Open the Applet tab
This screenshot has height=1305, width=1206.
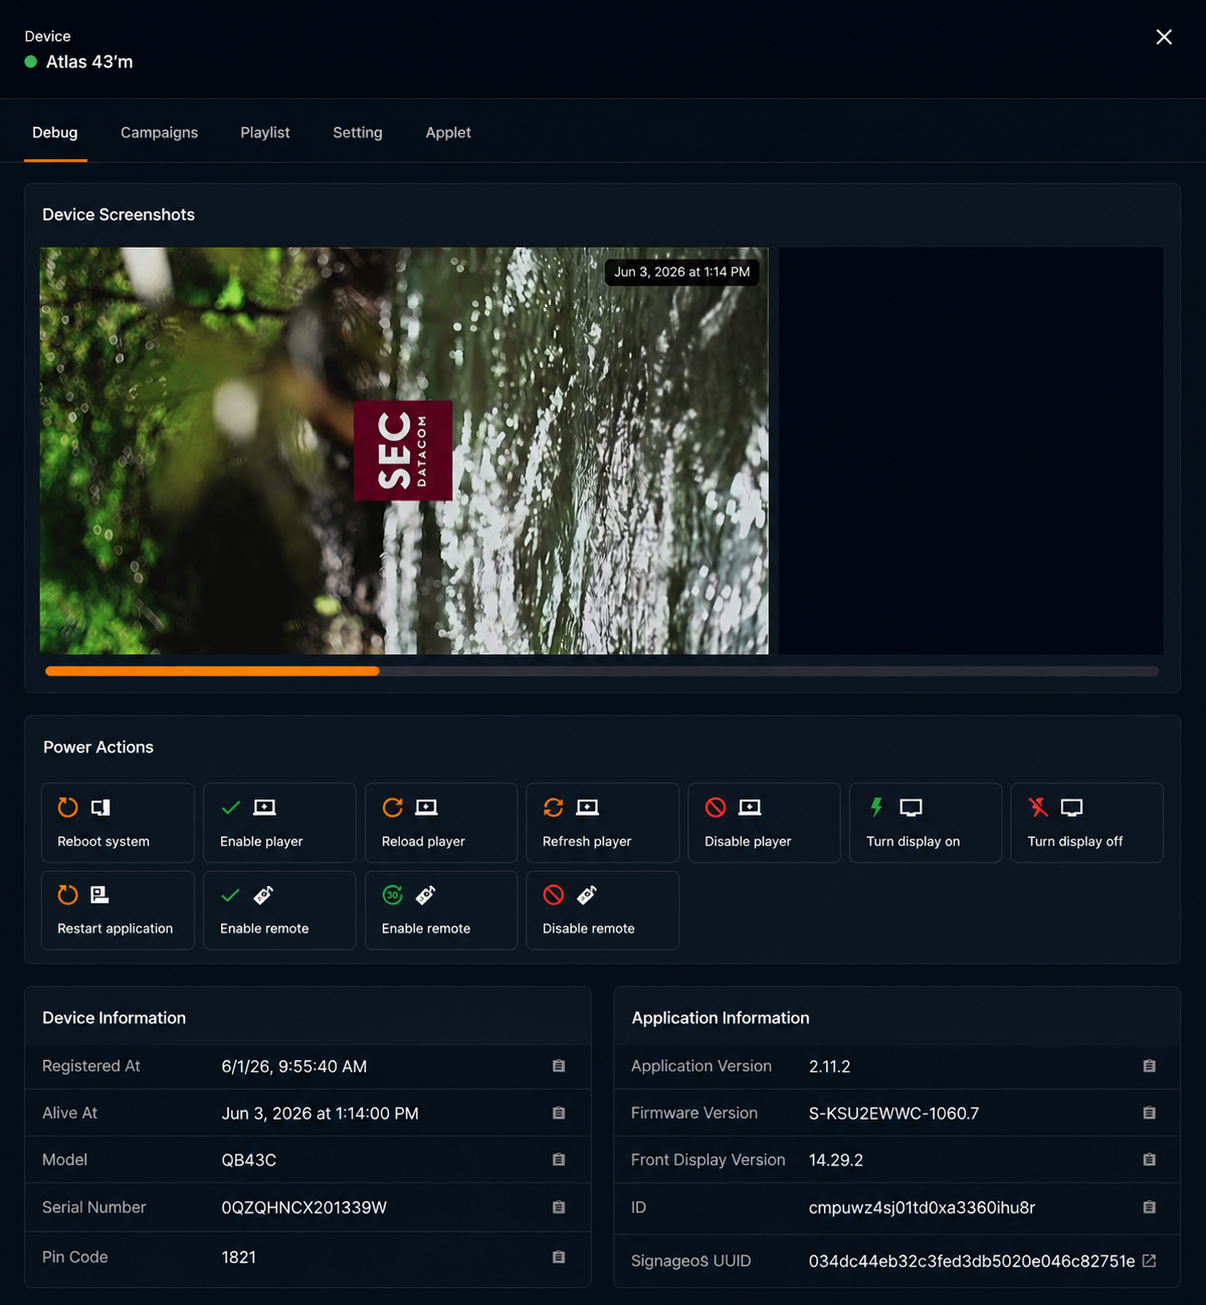coord(448,132)
